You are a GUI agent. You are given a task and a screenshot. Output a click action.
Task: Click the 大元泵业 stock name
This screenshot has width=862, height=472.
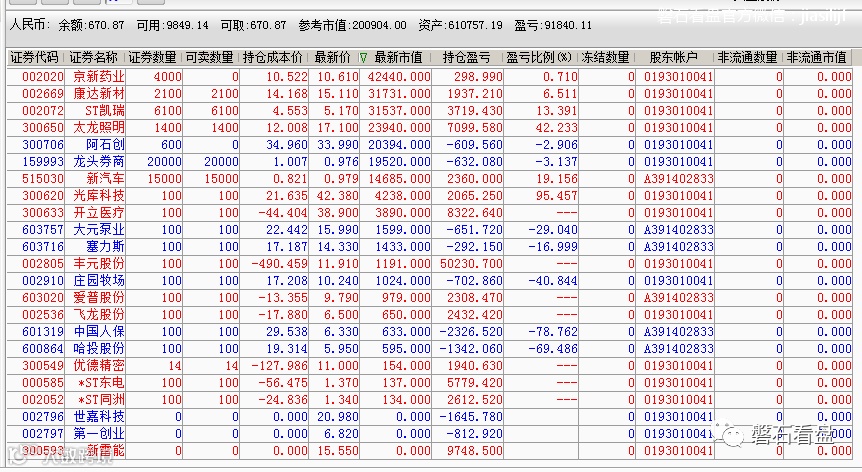(99, 230)
